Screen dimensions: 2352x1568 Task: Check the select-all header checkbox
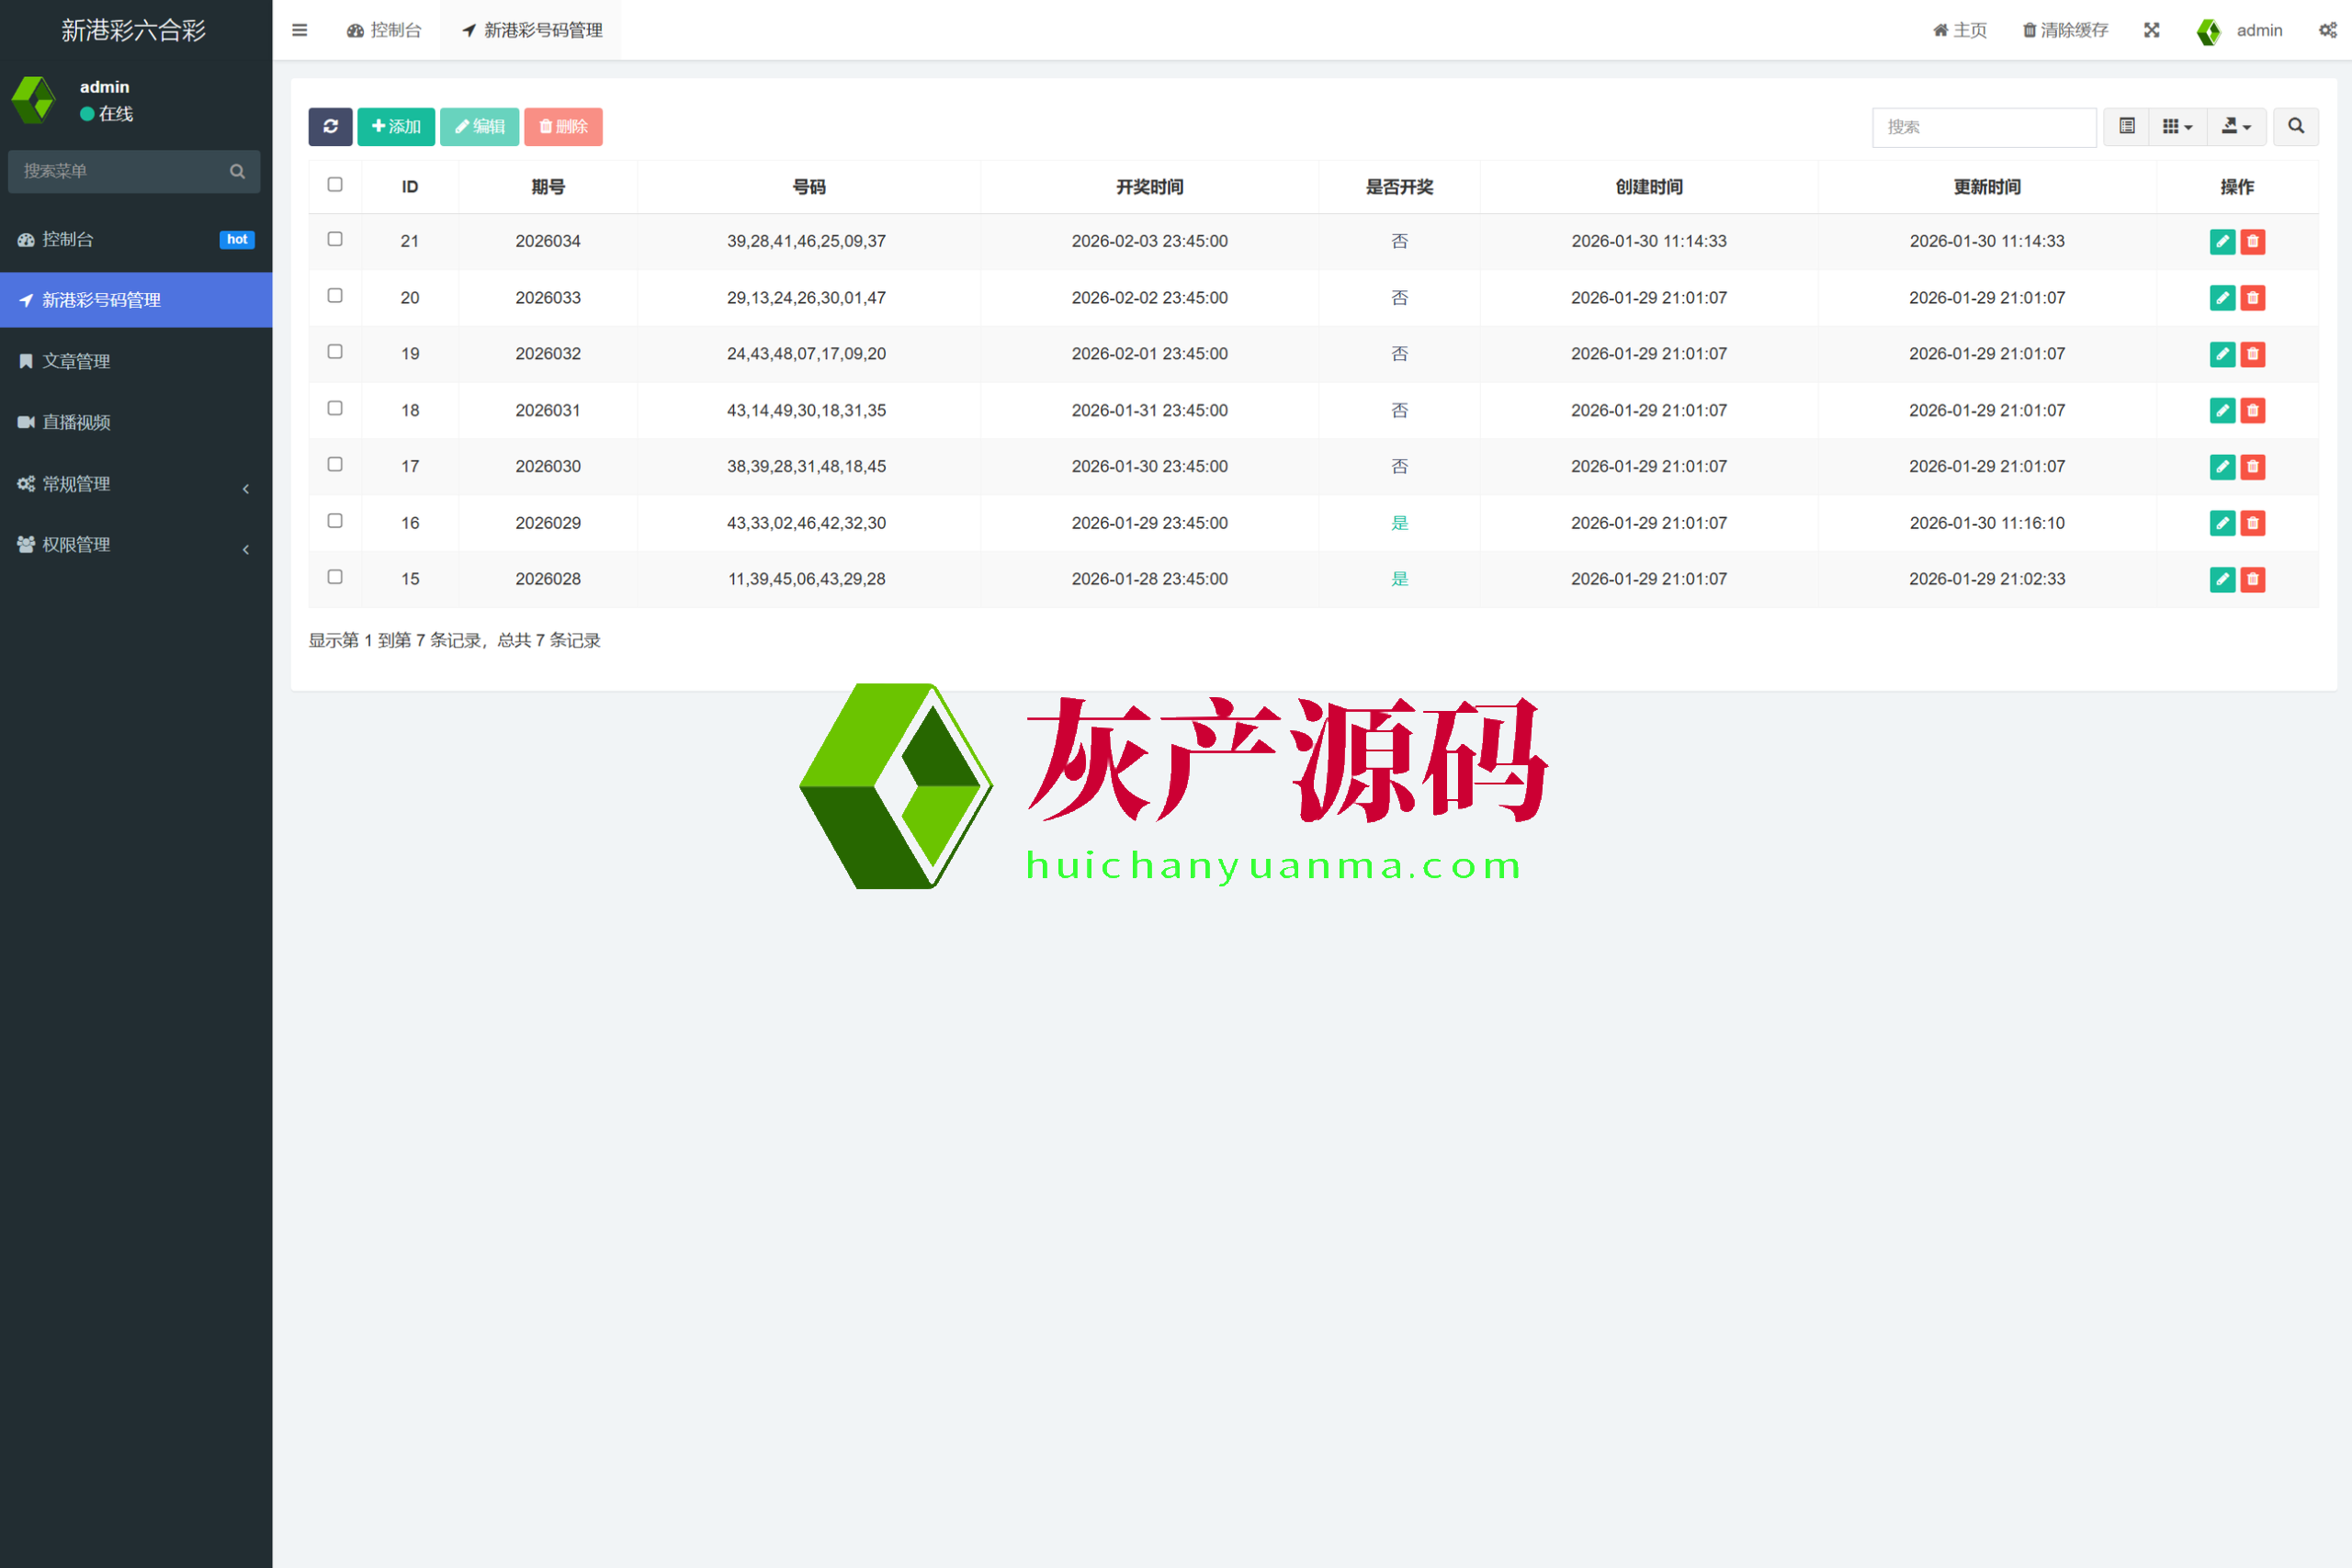[335, 185]
